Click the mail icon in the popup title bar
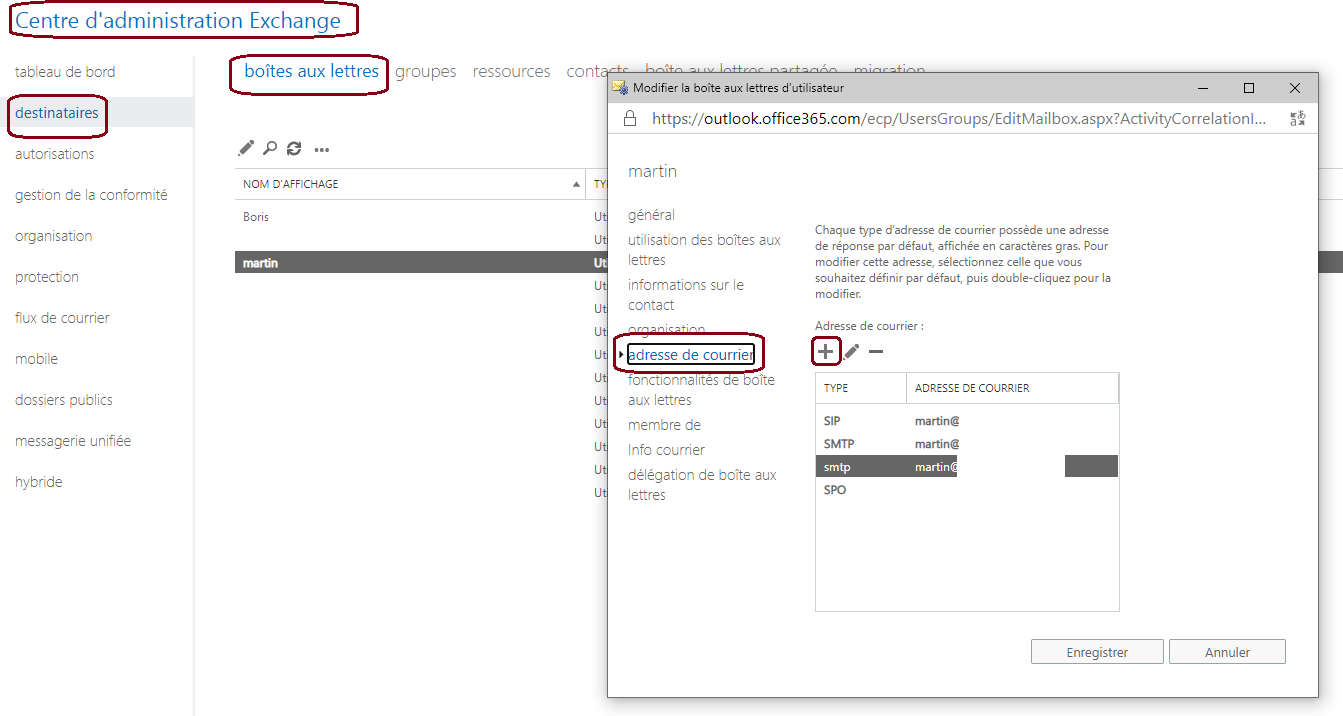The image size is (1343, 716). (620, 88)
